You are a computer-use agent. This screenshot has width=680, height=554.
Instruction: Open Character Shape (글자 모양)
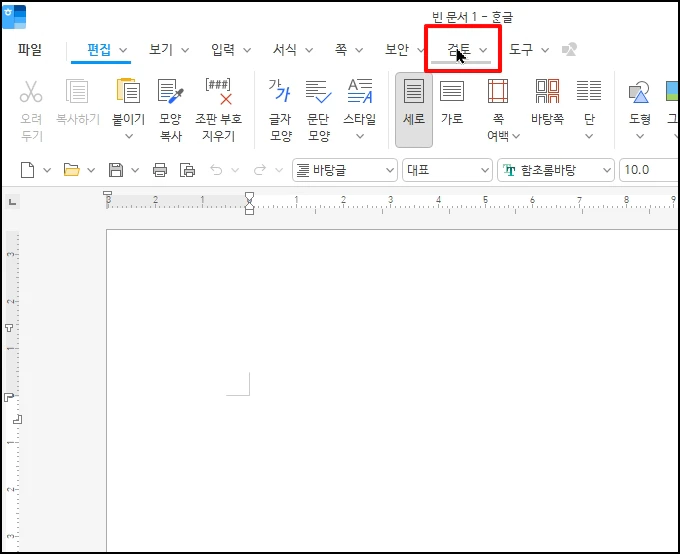280,91
